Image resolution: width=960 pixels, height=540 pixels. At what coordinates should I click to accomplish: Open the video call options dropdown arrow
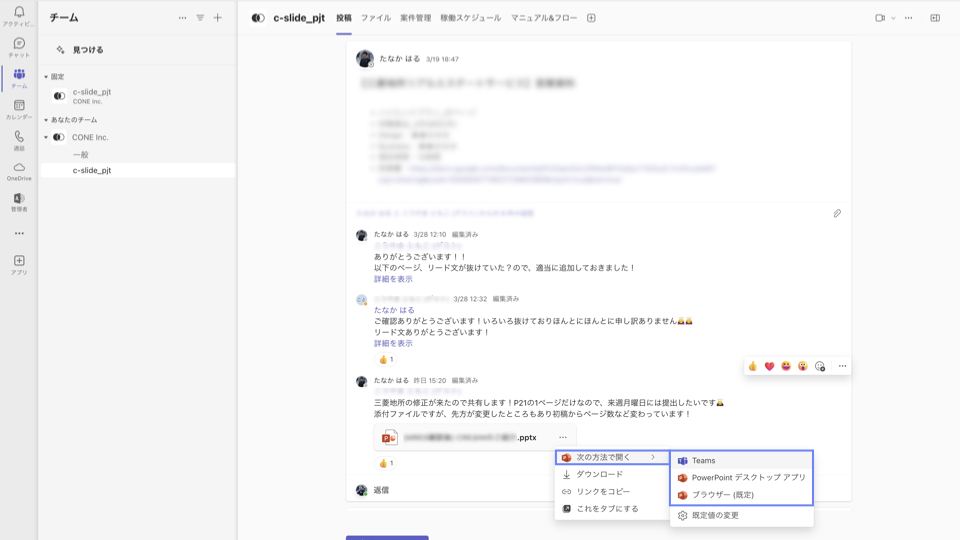tap(893, 18)
